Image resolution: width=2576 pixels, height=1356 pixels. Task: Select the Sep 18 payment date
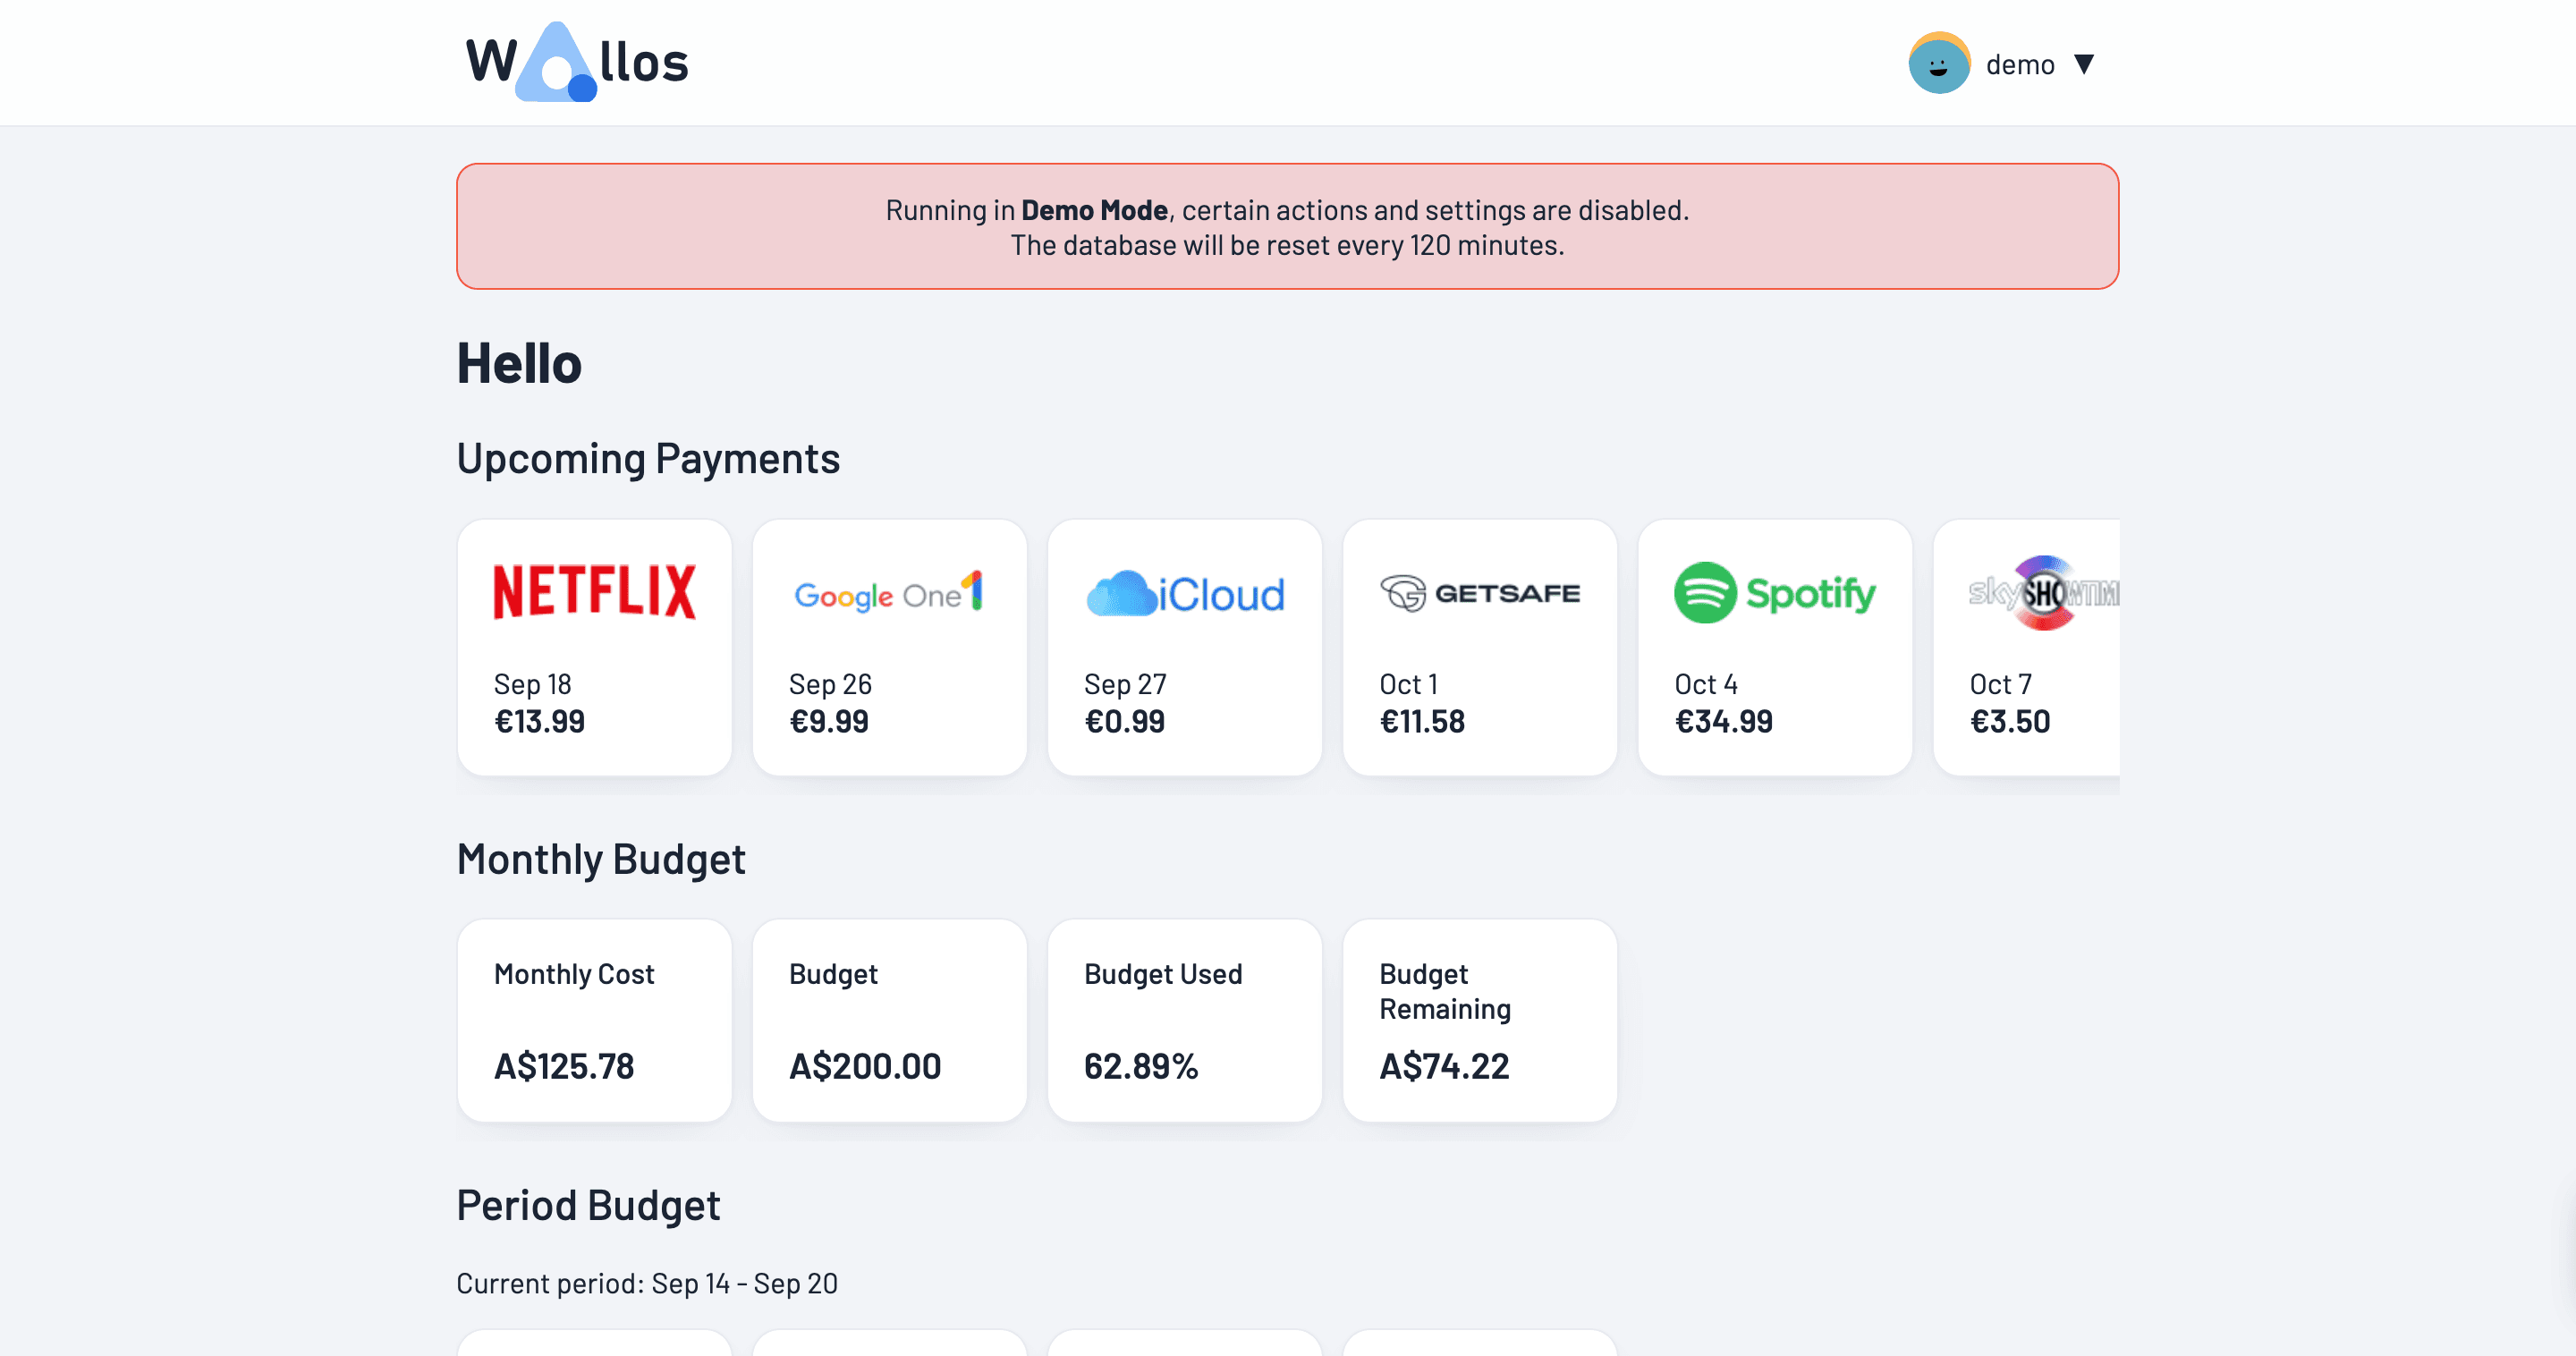pyautogui.click(x=532, y=684)
